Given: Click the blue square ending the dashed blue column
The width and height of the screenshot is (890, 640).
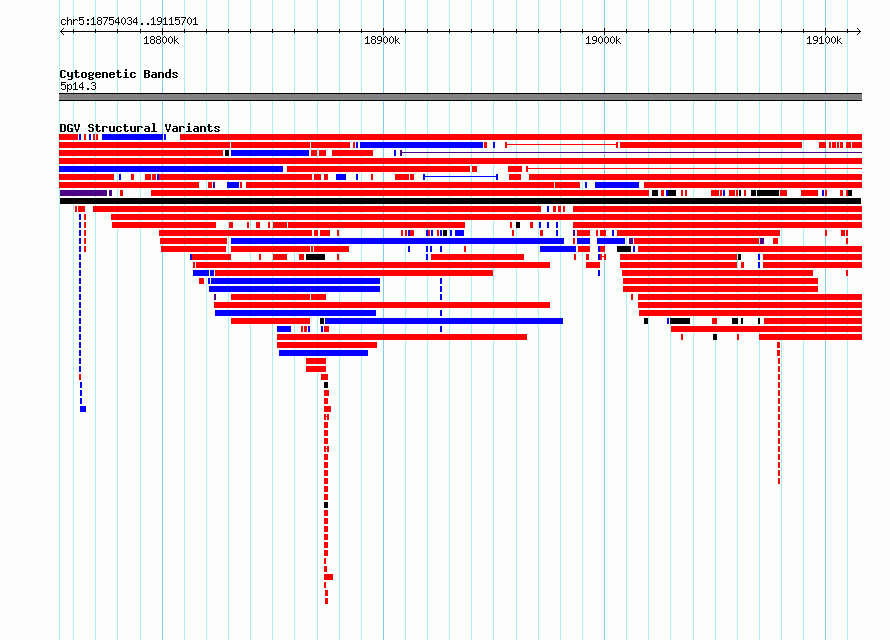Looking at the screenshot, I should tap(83, 409).
